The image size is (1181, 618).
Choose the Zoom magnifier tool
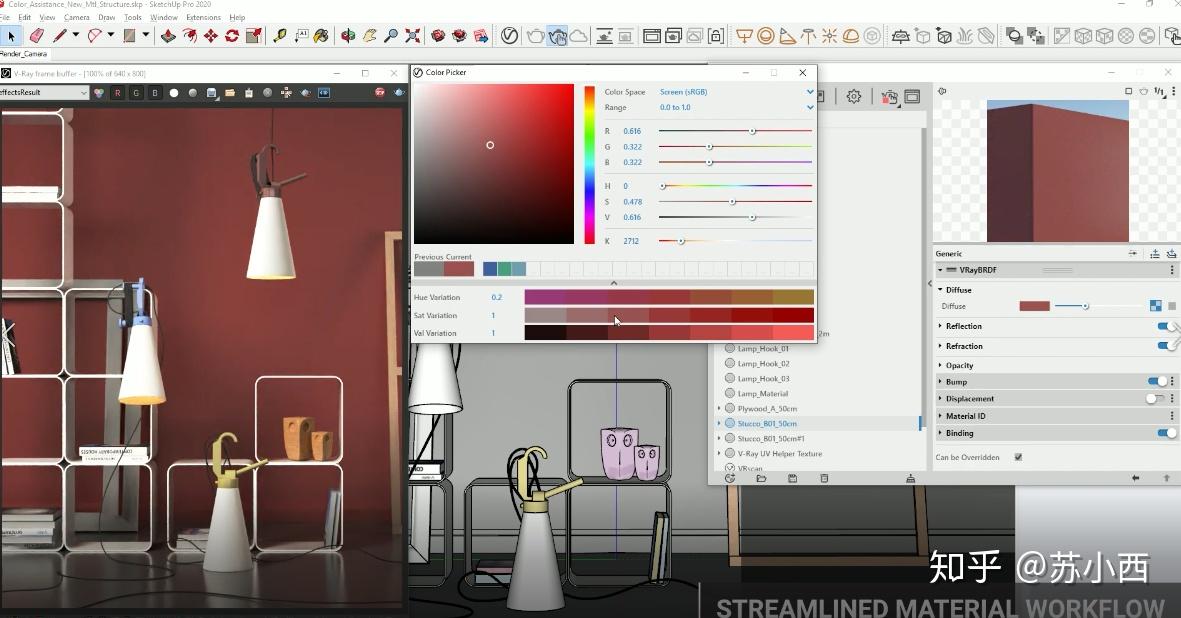390,35
